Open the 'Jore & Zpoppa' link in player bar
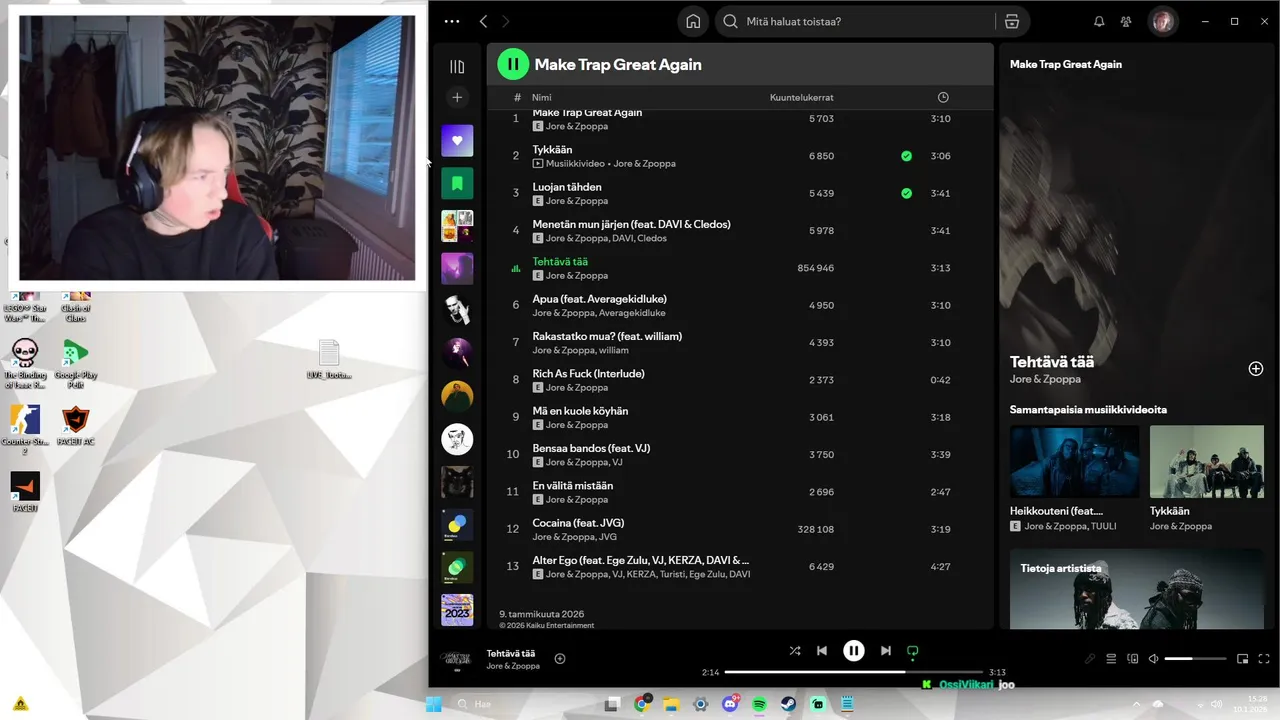Image resolution: width=1280 pixels, height=720 pixels. click(513, 666)
